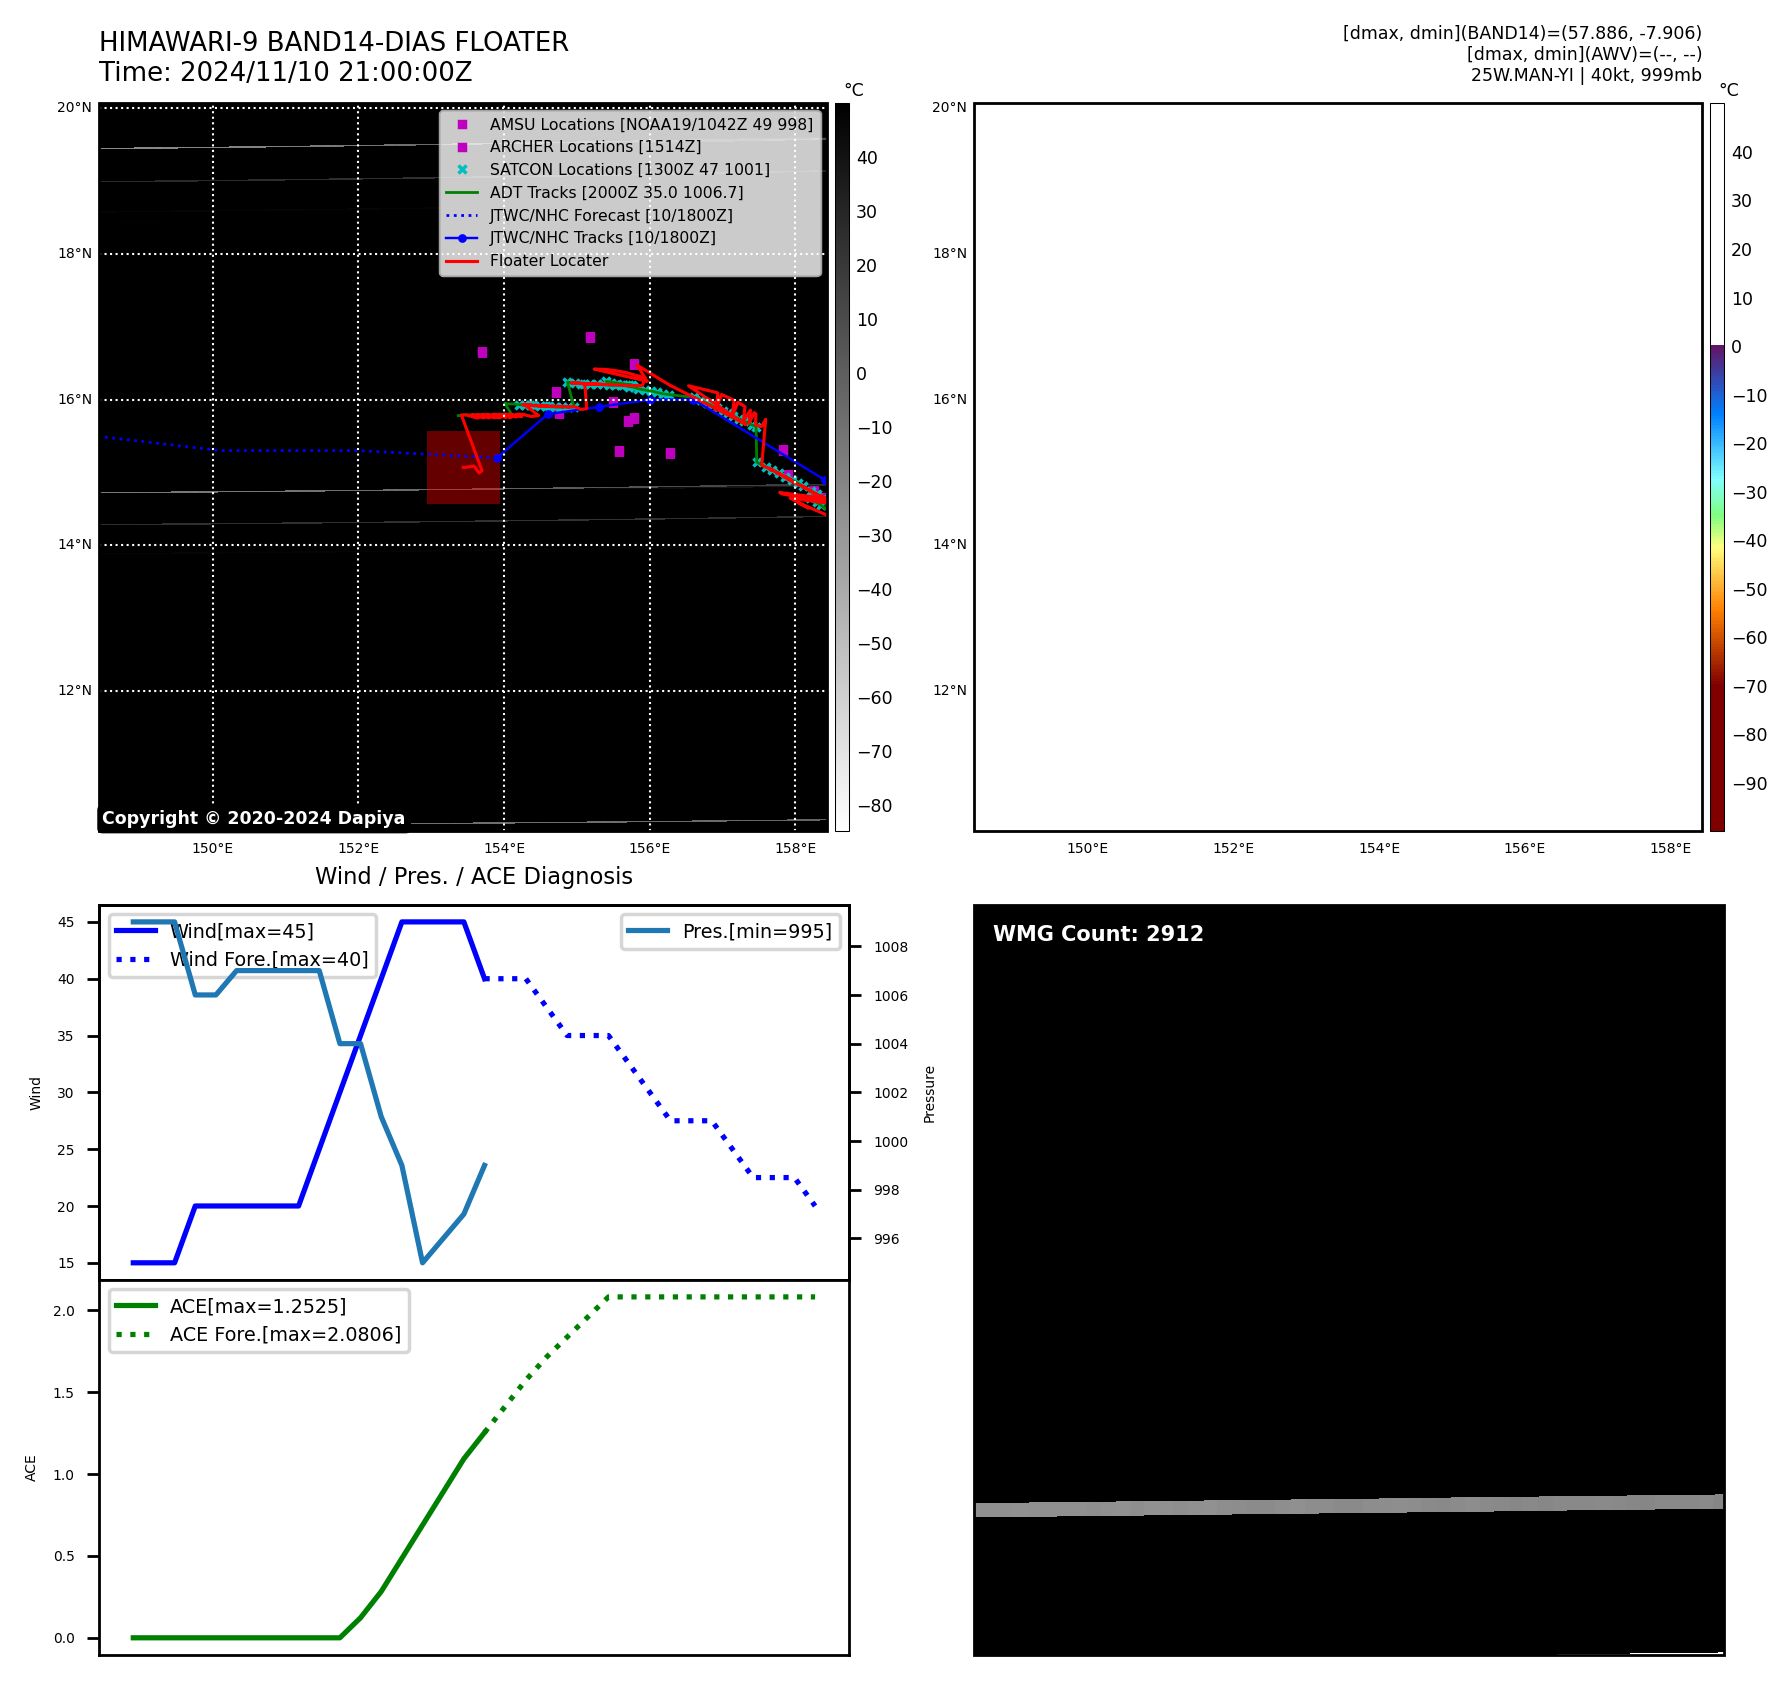
Task: Click the dotted JTWC/NHC Forecast legend line
Action: [x=462, y=216]
